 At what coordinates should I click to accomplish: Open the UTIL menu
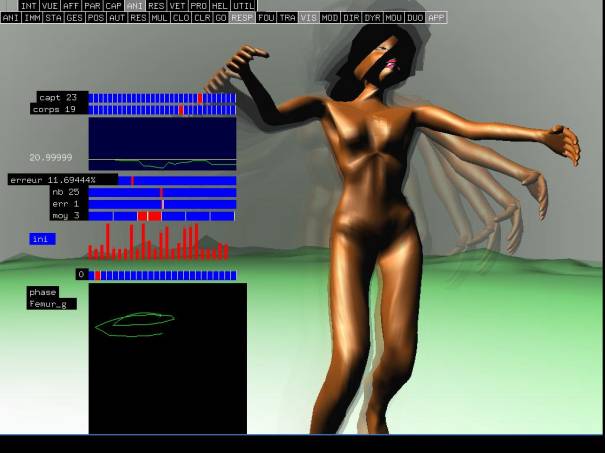point(243,6)
